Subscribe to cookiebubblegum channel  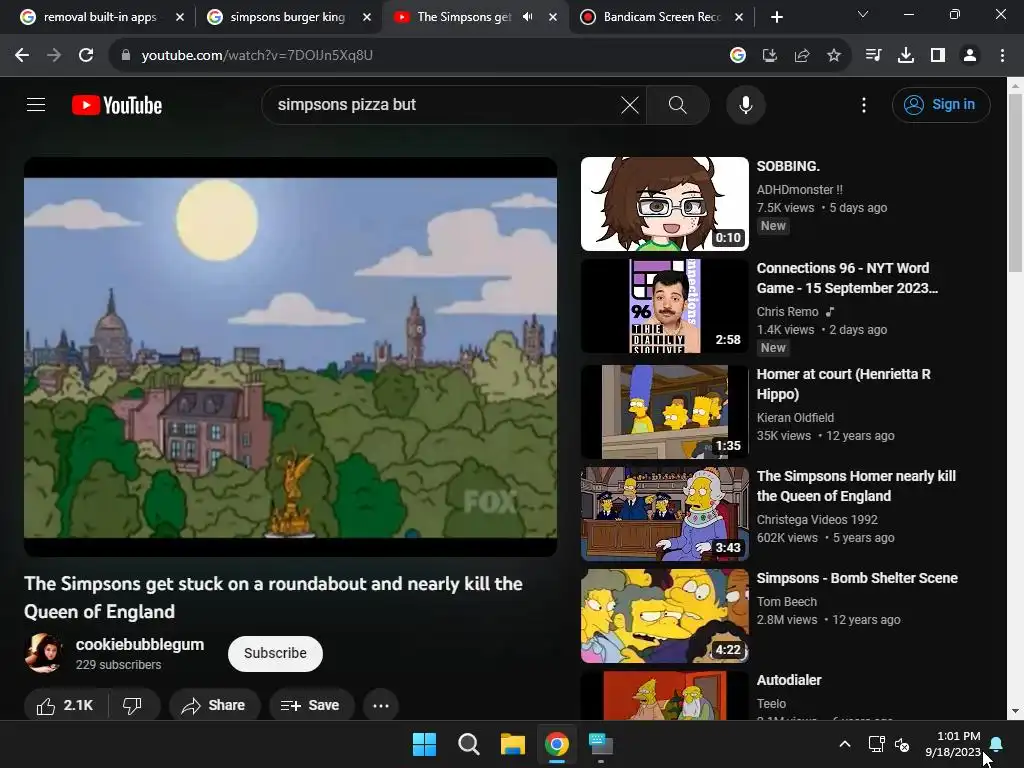click(x=275, y=653)
